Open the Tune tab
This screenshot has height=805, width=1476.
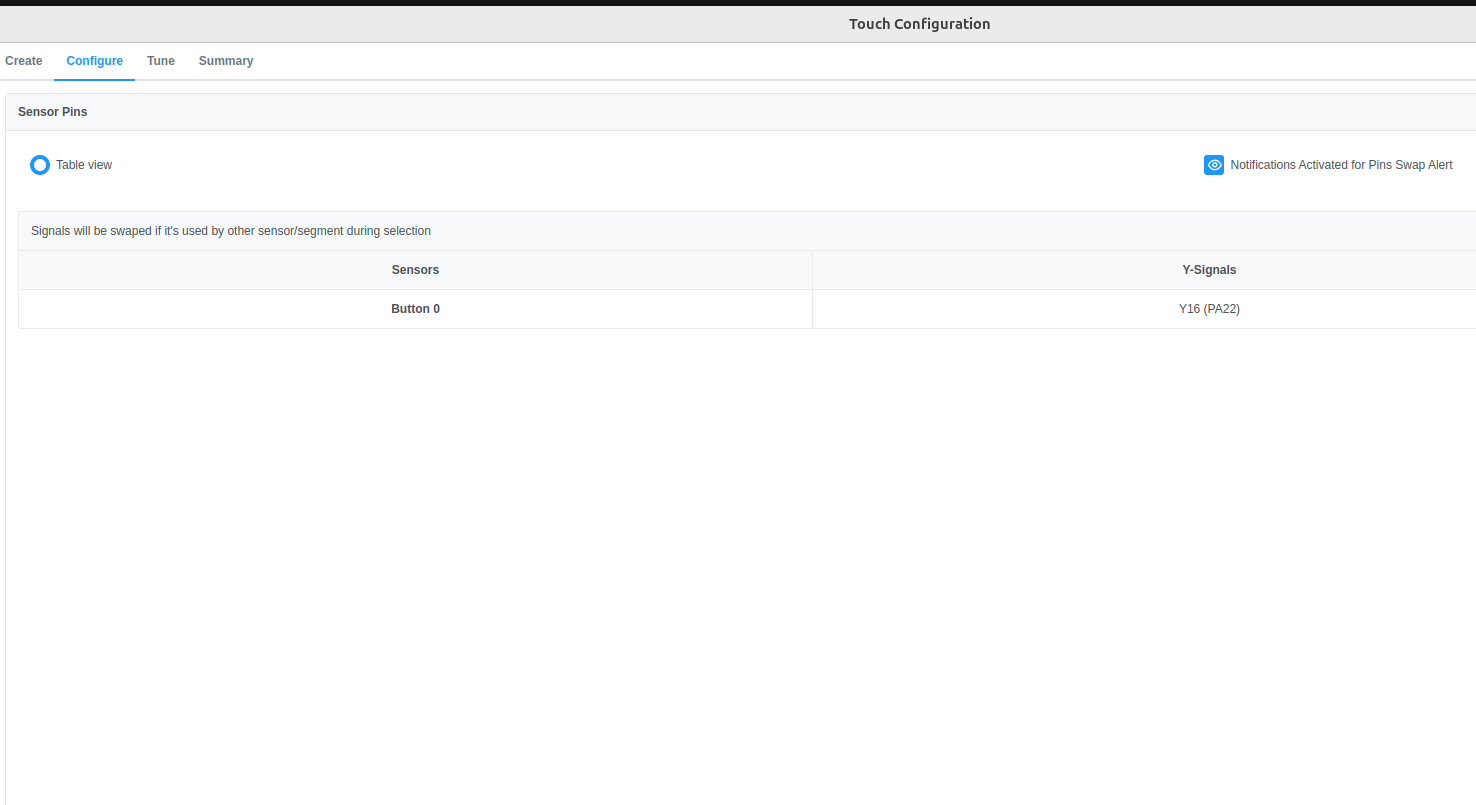(x=161, y=61)
